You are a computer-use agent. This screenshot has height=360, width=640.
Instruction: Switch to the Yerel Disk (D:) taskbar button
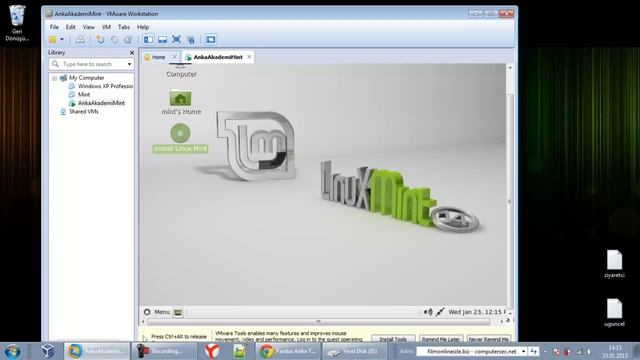pyautogui.click(x=354, y=351)
